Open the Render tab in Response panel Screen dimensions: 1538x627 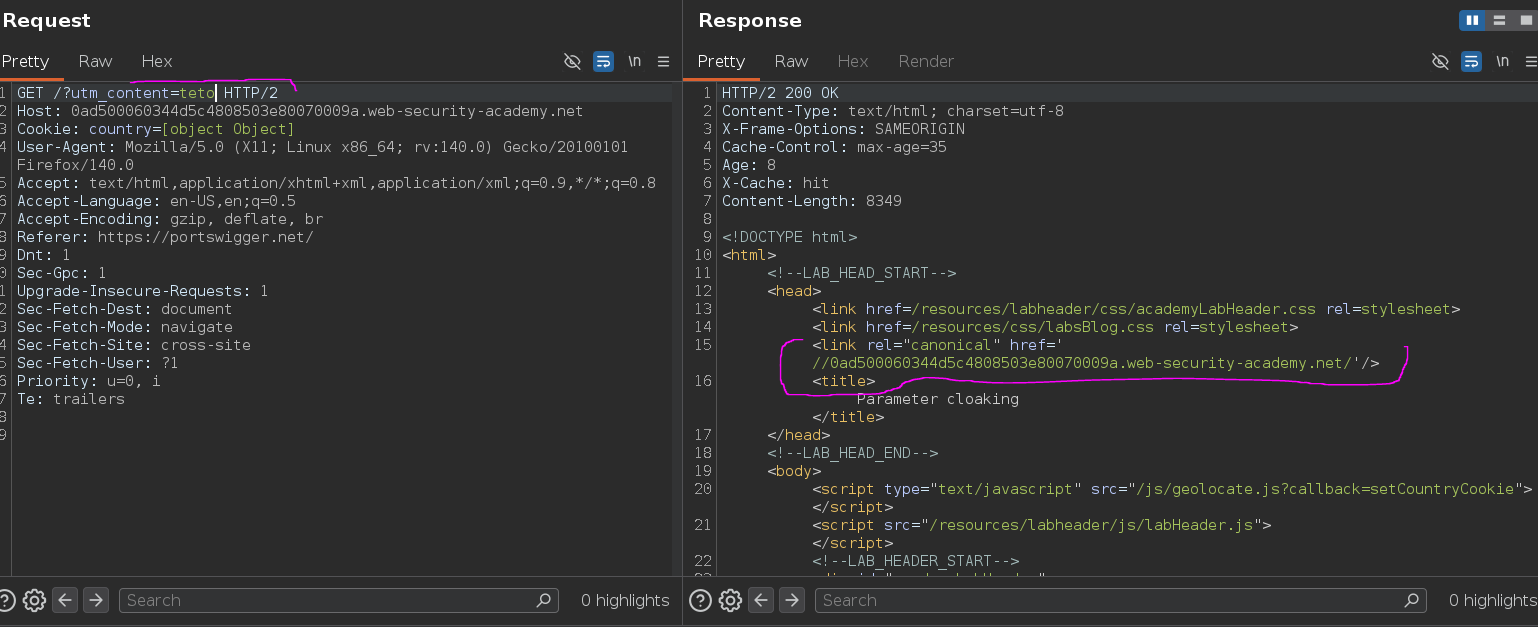tap(926, 61)
